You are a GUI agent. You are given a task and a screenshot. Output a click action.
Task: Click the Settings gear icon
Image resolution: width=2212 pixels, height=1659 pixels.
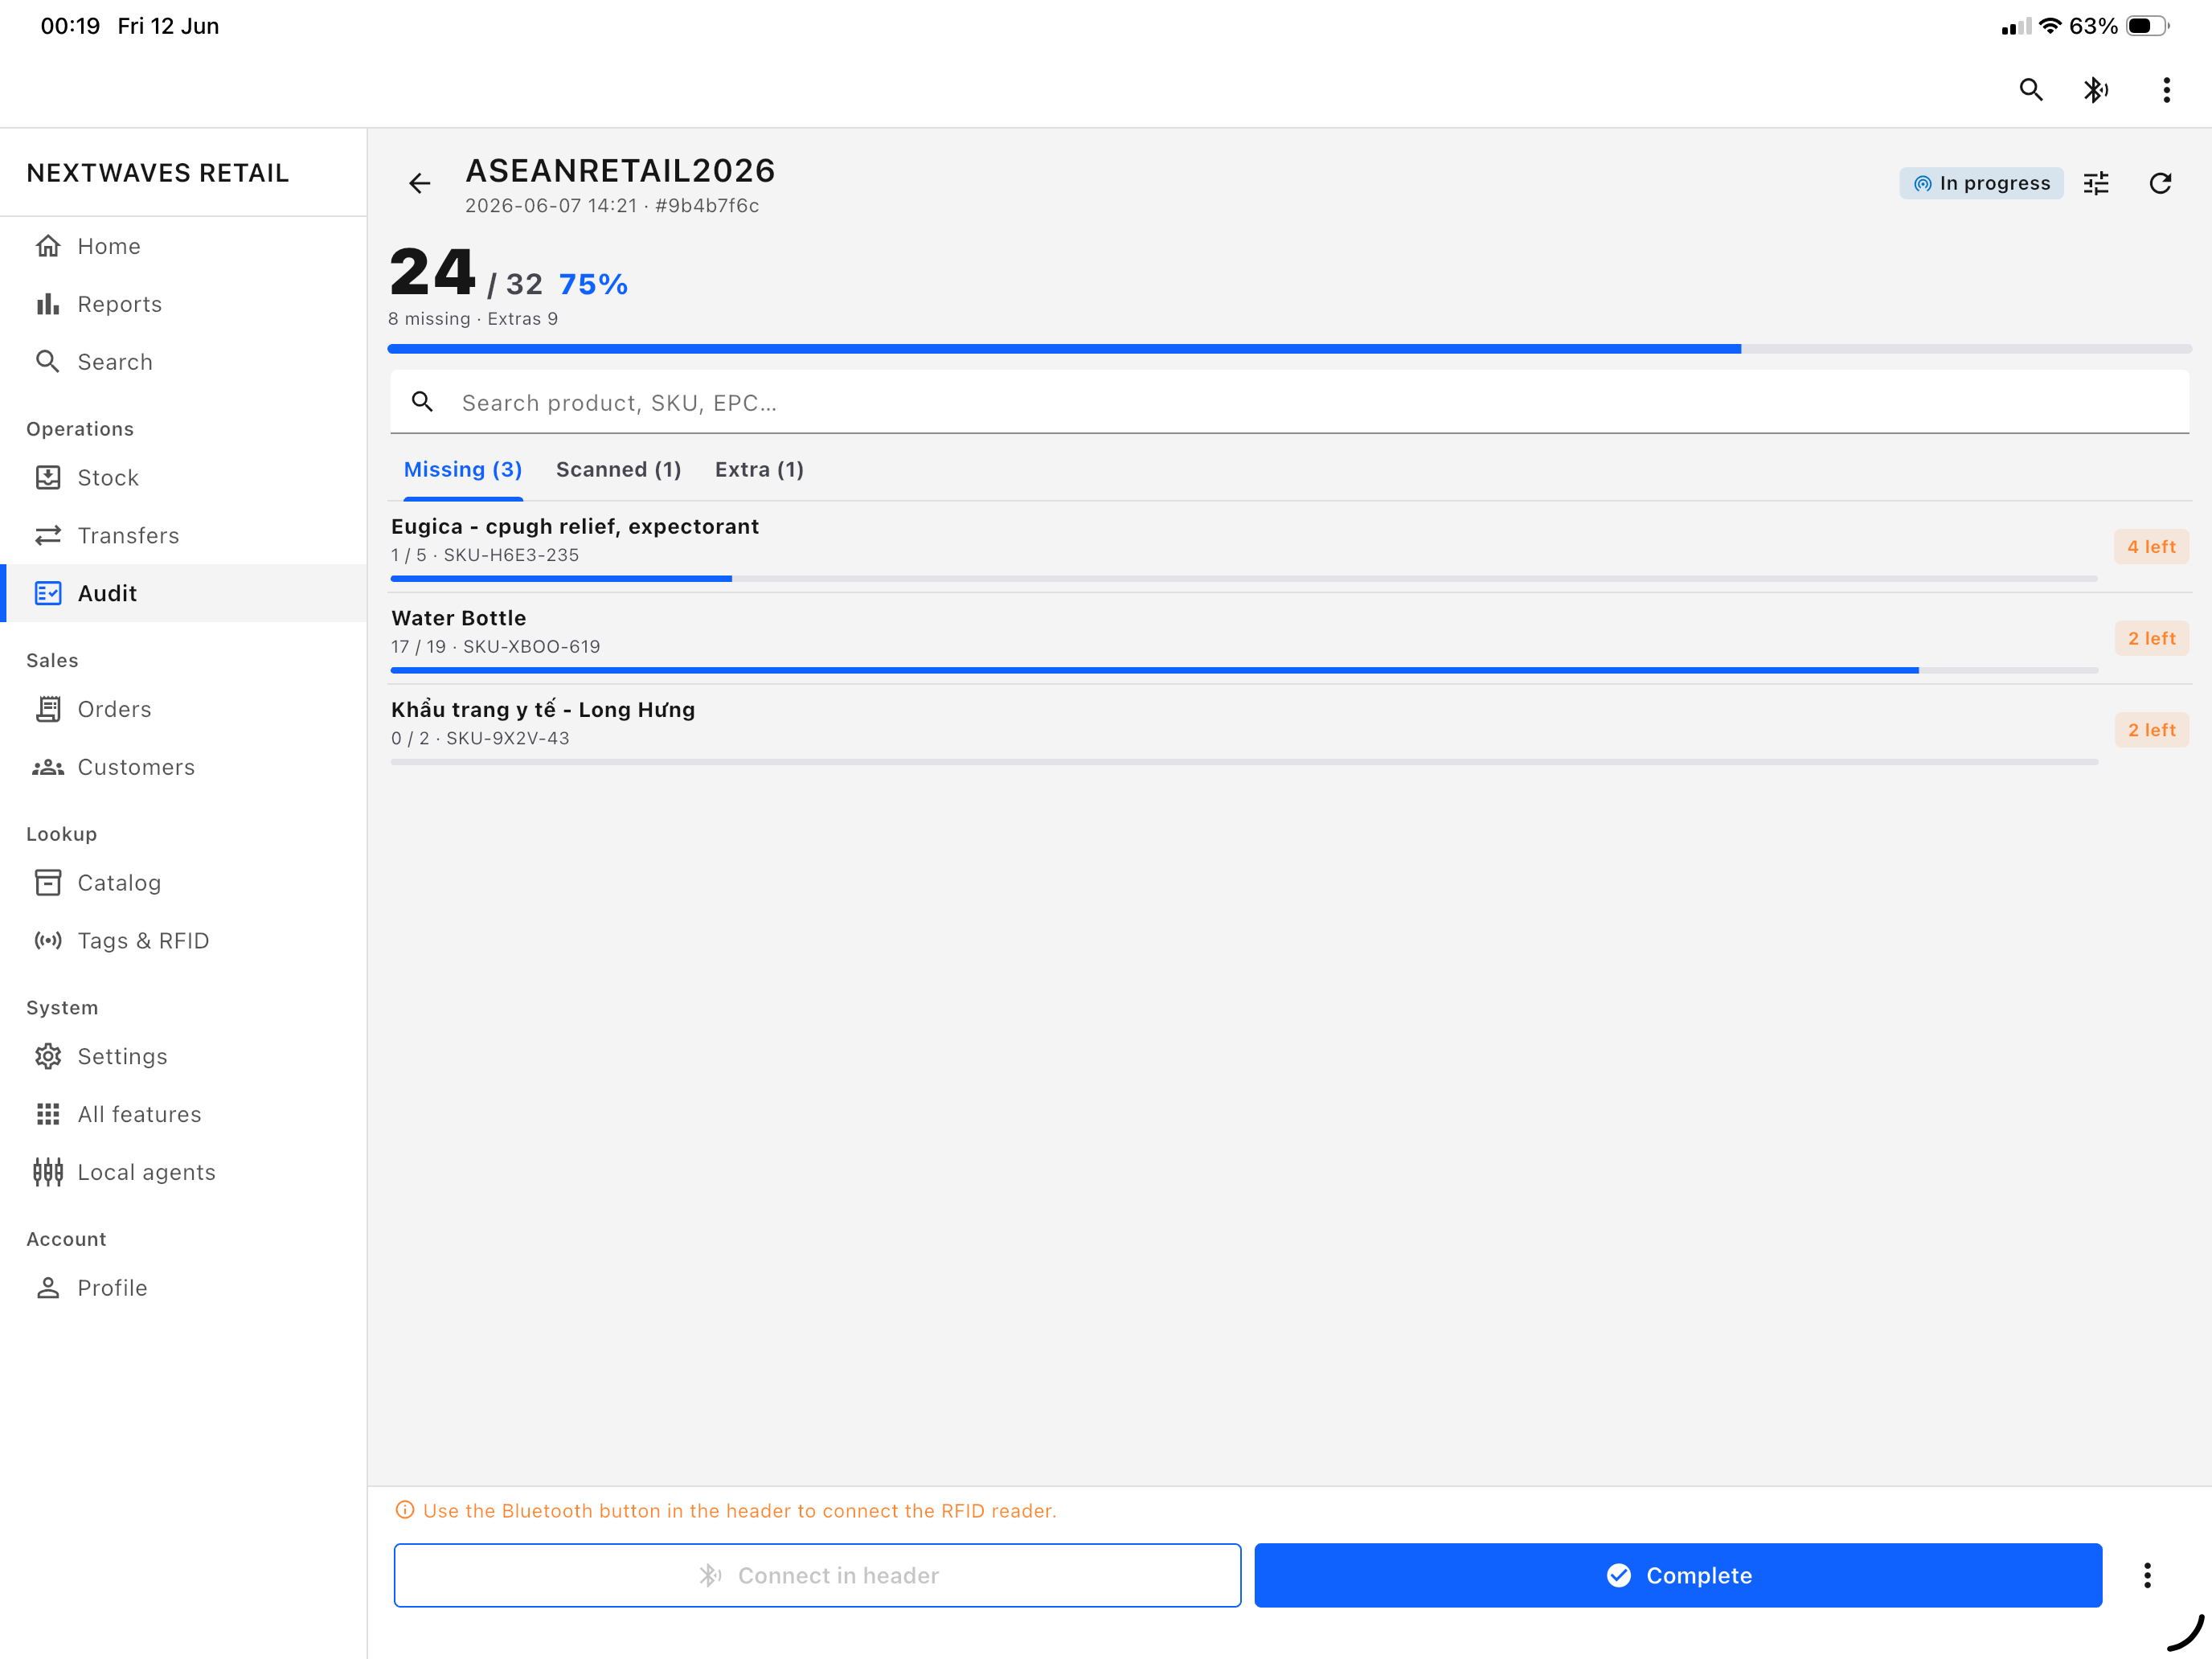(x=48, y=1056)
